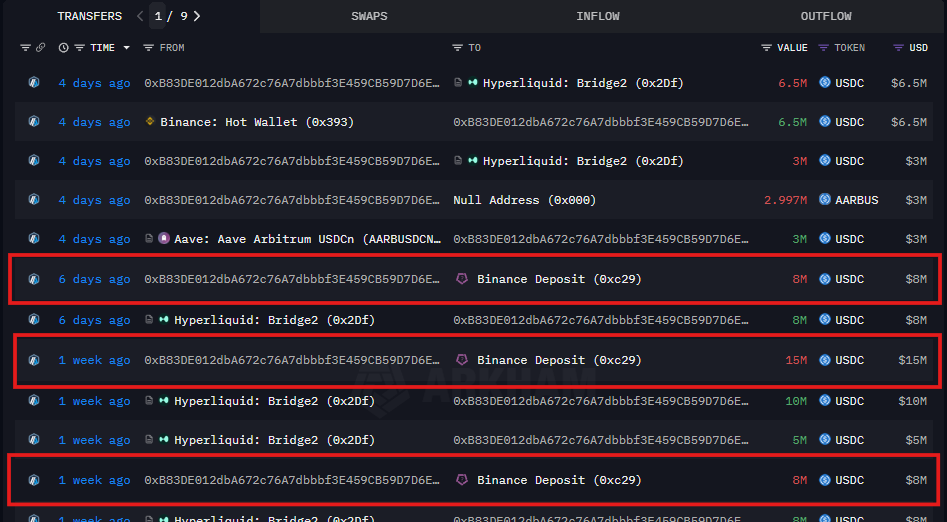Select the TRANSFERS tab
The height and width of the screenshot is (522, 947).
pos(89,16)
